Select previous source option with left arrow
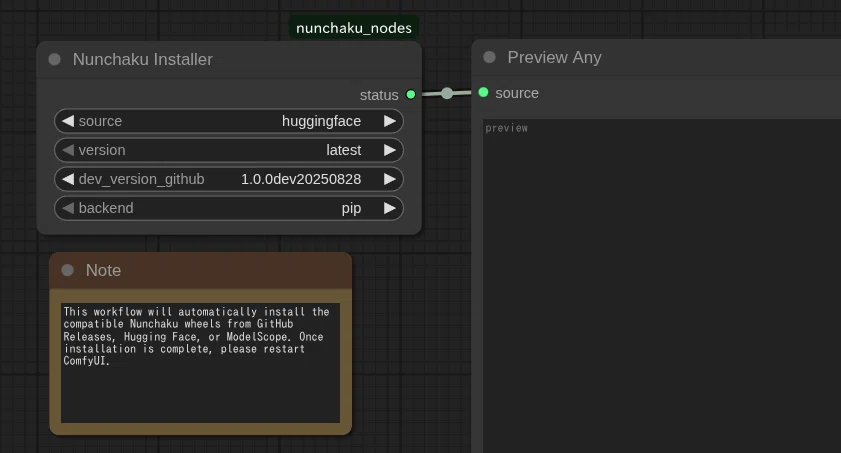 pos(68,121)
